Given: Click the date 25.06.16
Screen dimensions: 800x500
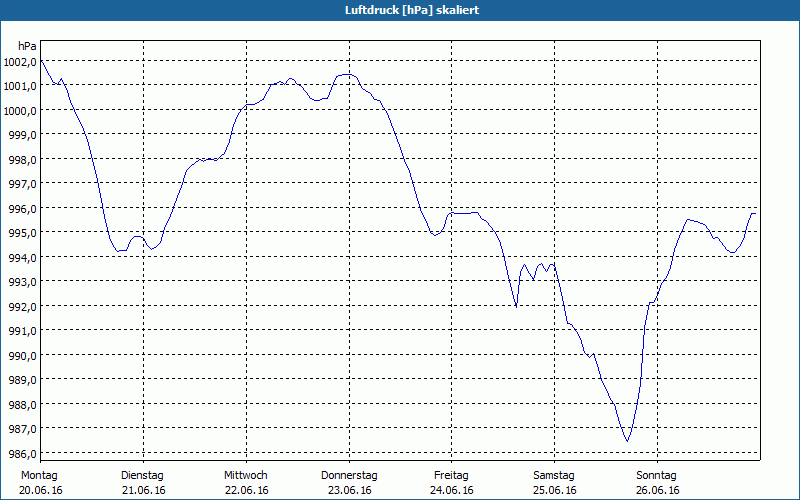Looking at the screenshot, I should [555, 490].
